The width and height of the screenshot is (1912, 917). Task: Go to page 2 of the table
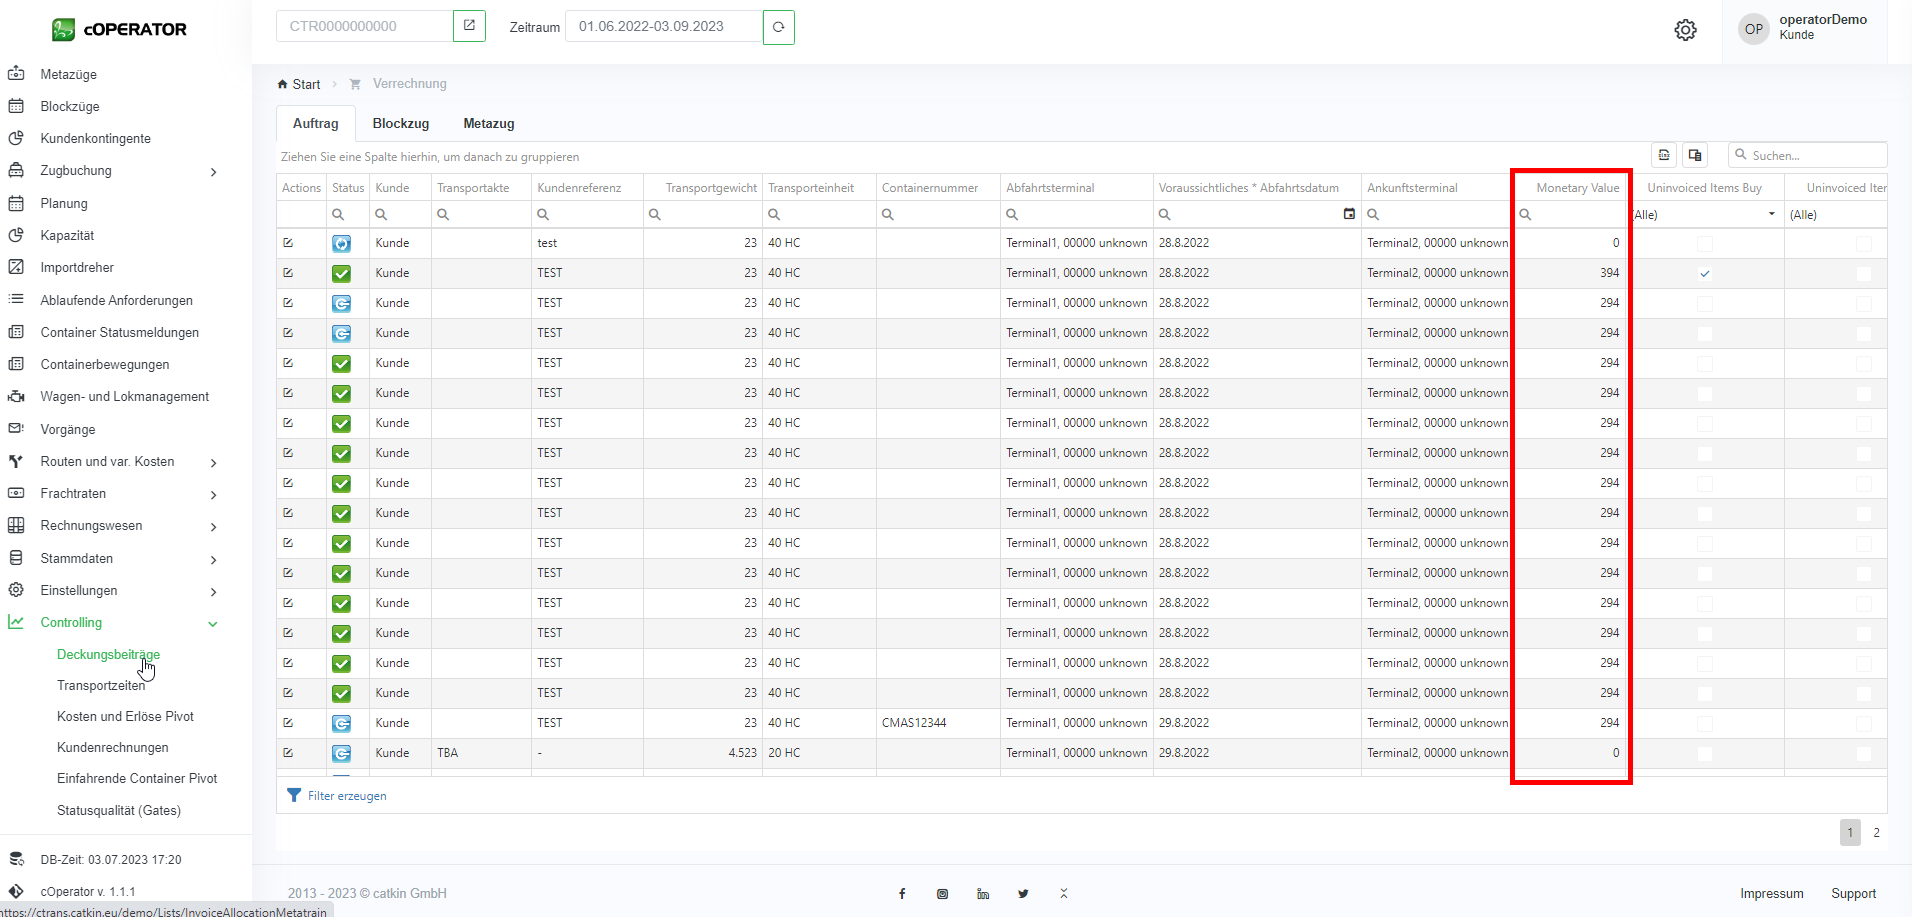click(x=1876, y=833)
